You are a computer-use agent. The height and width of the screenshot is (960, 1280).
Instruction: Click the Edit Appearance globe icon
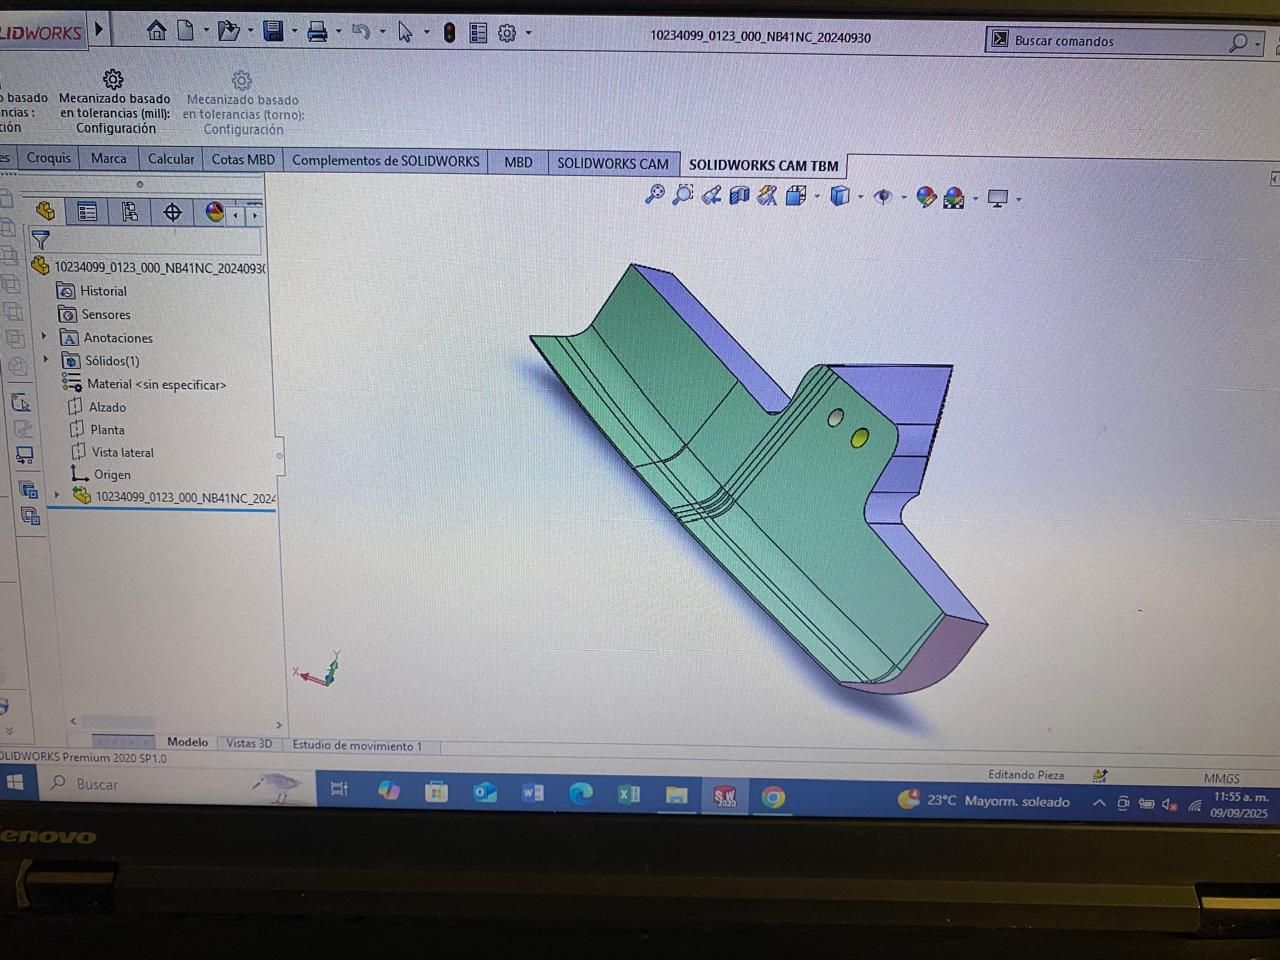tap(925, 196)
